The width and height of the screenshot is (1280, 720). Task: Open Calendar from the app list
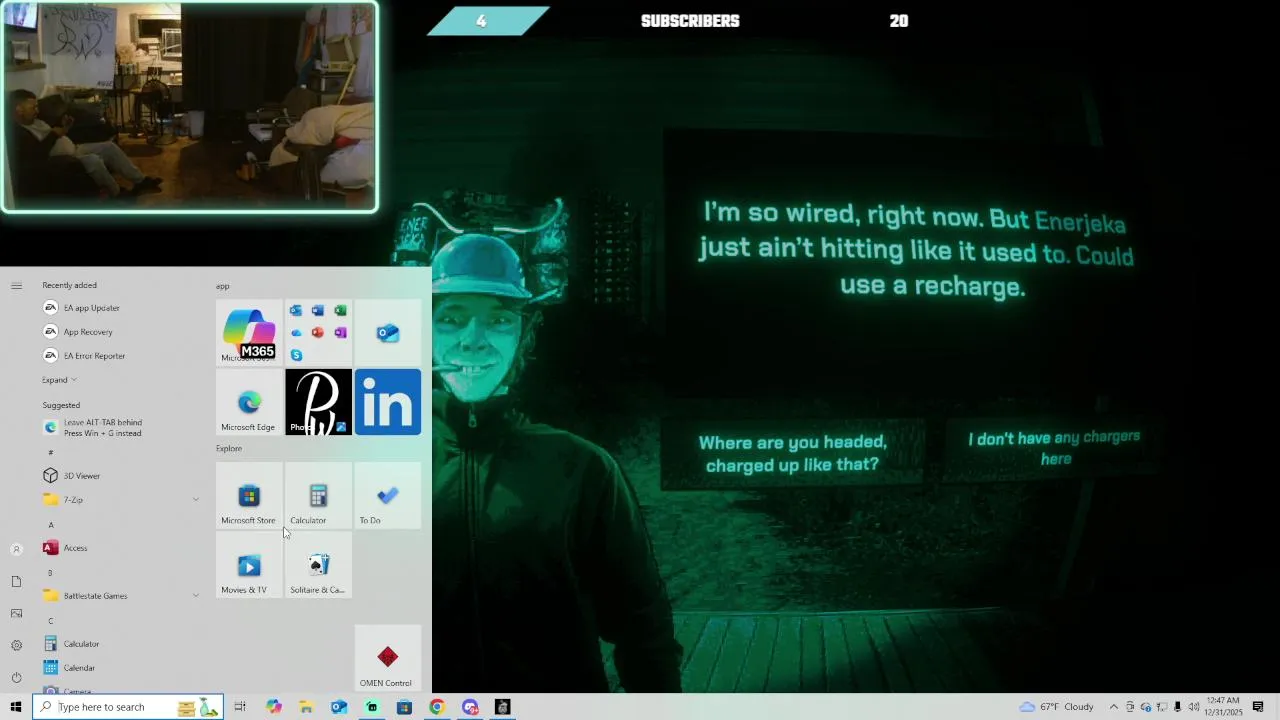tap(120, 668)
